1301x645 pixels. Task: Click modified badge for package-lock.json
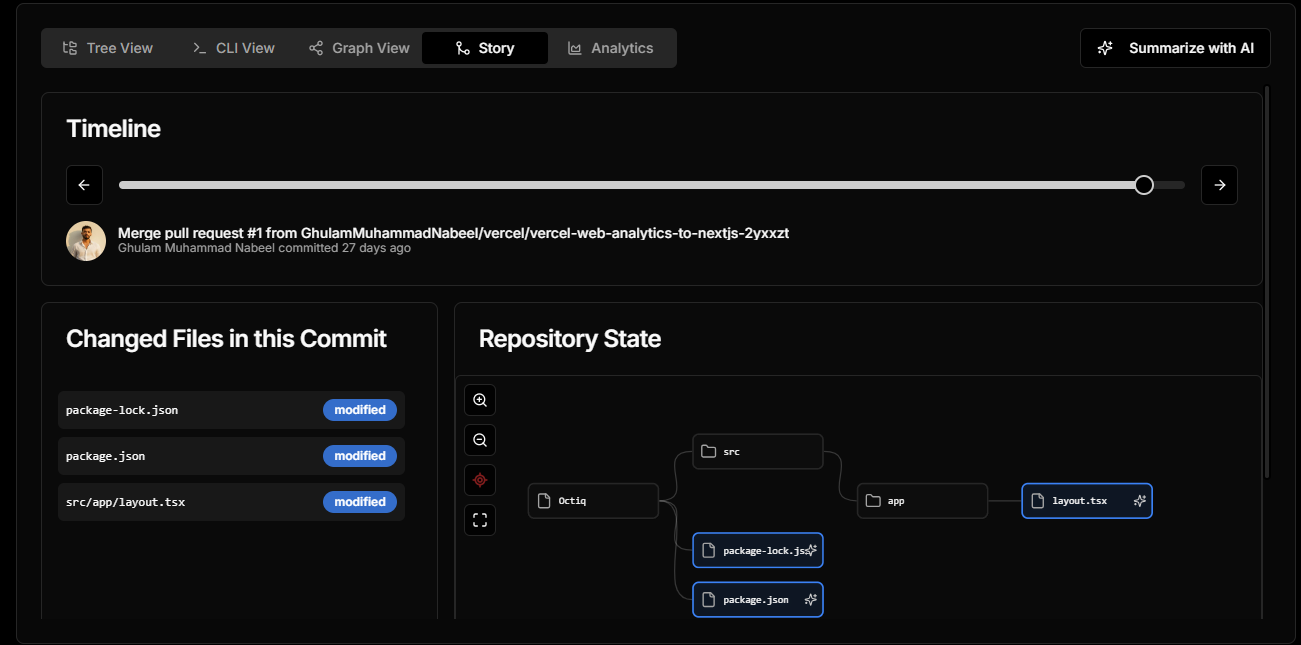pos(360,410)
